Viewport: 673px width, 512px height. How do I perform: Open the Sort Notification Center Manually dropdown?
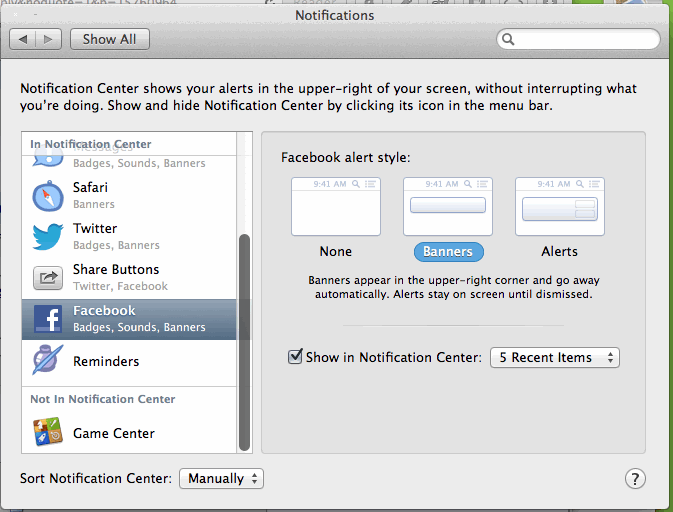pyautogui.click(x=221, y=479)
